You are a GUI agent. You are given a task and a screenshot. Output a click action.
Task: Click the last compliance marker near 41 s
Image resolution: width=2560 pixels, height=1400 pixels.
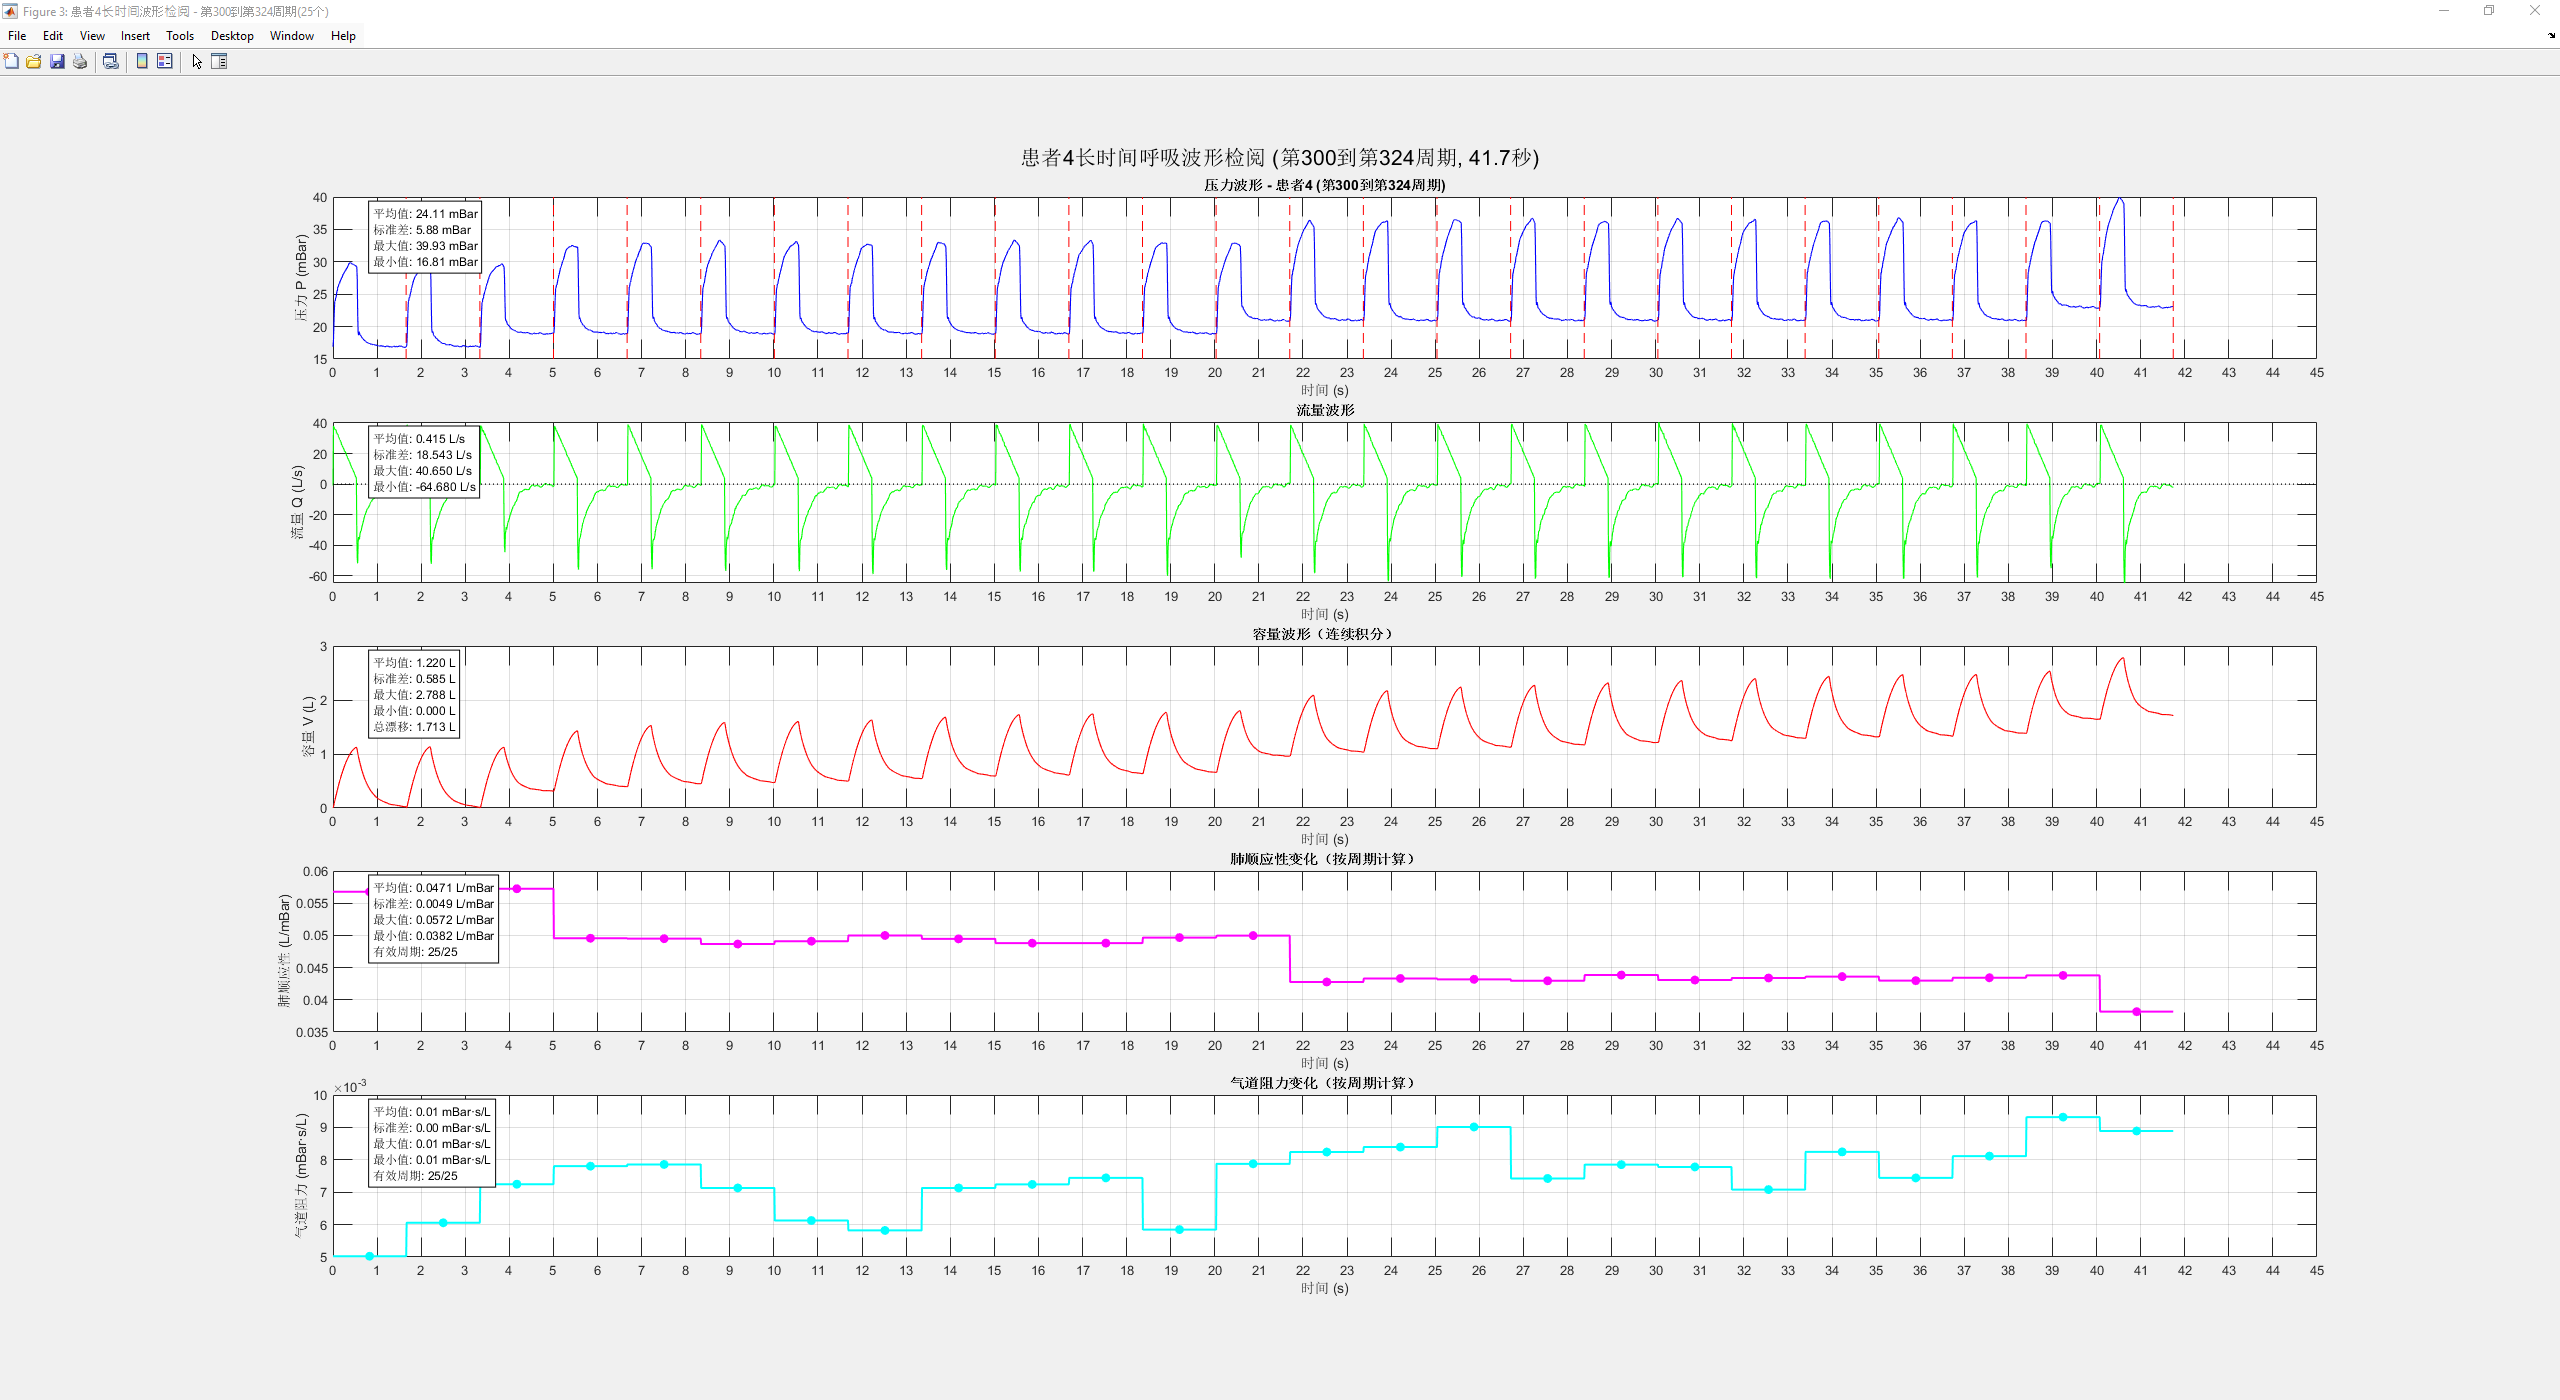(2137, 1012)
